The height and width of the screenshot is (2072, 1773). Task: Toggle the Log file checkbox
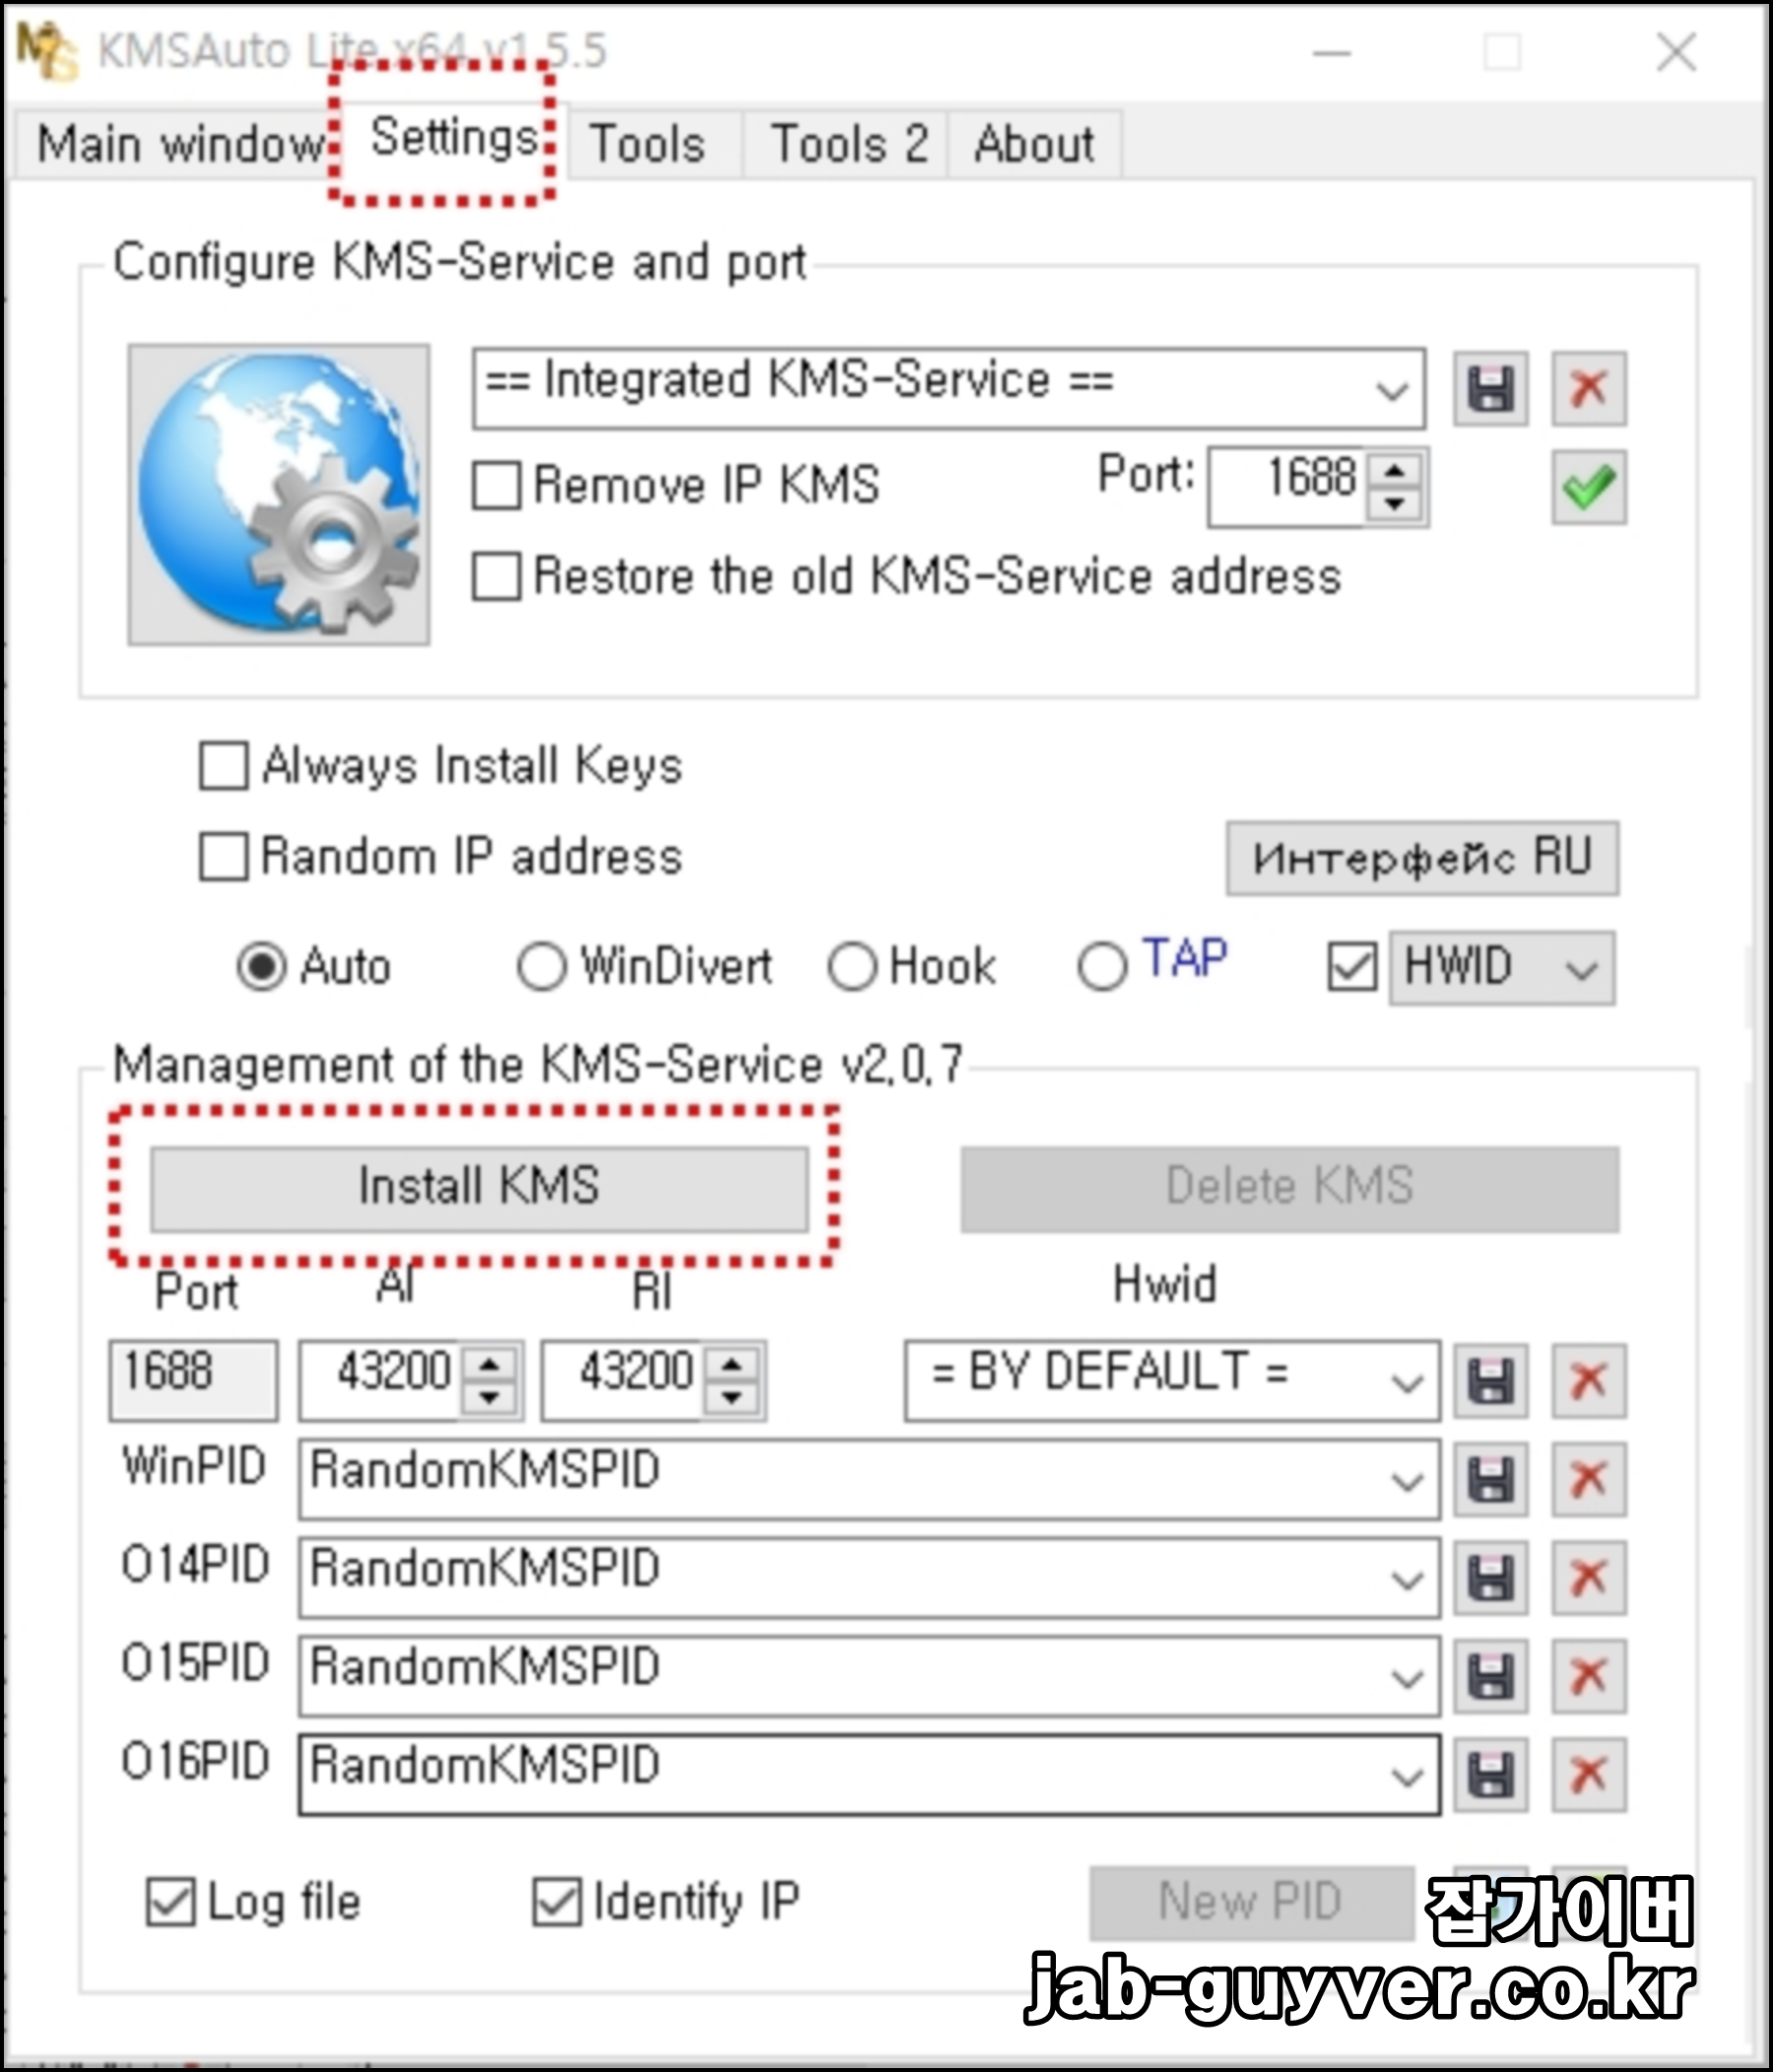click(x=171, y=1901)
